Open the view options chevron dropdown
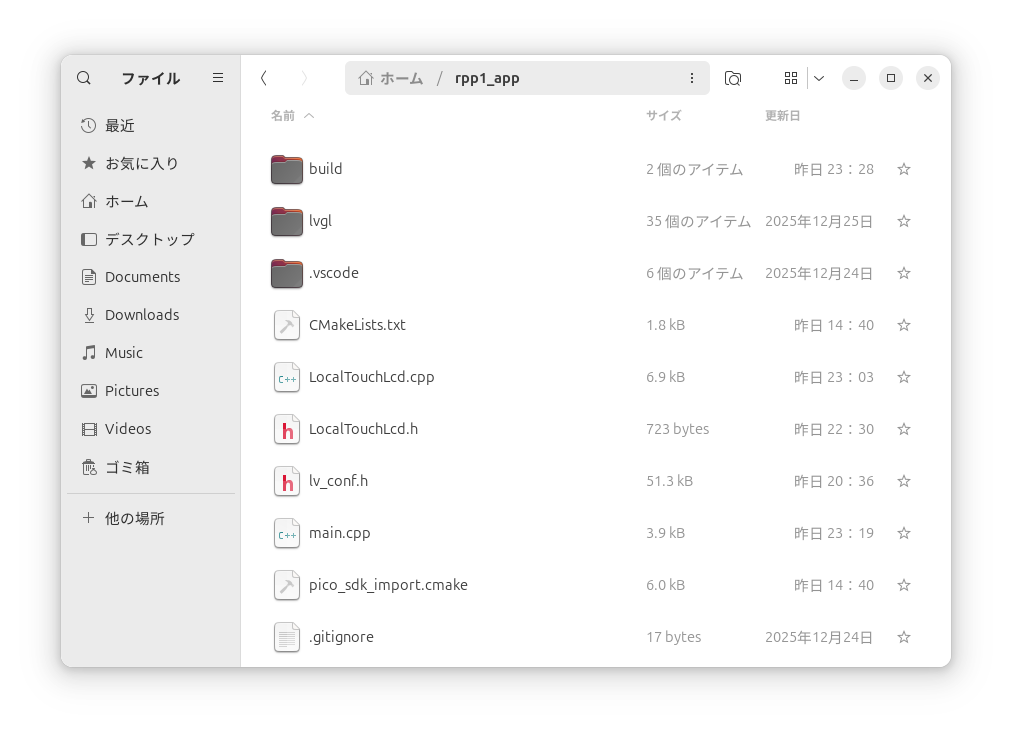Screen dimensions: 1012x734 [819, 78]
